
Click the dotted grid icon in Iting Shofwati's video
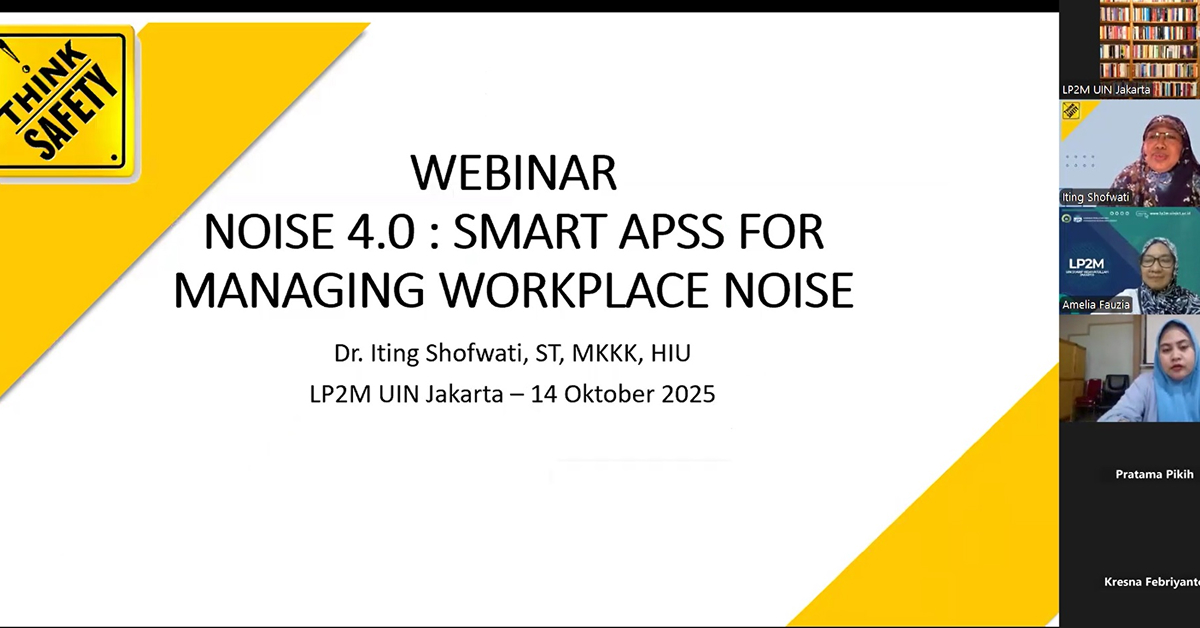coord(1078,161)
